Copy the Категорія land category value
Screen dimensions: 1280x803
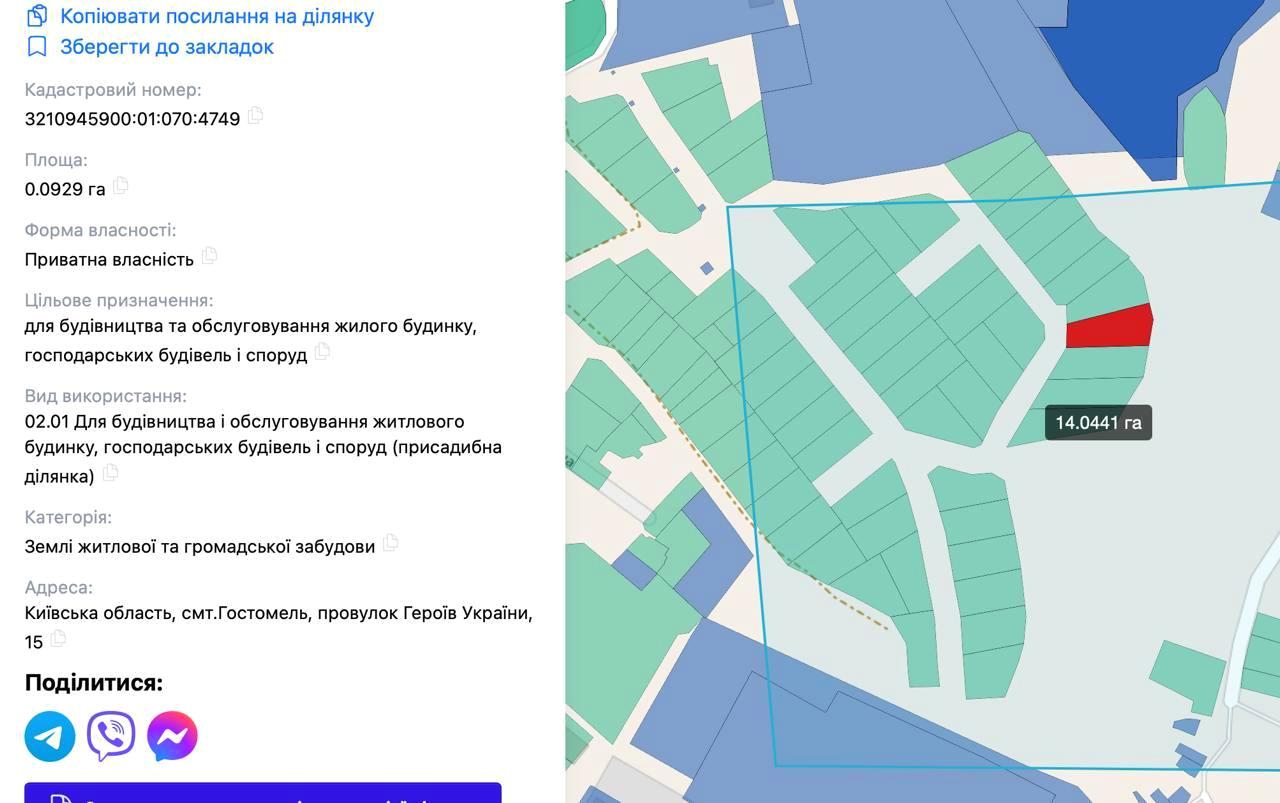click(390, 542)
